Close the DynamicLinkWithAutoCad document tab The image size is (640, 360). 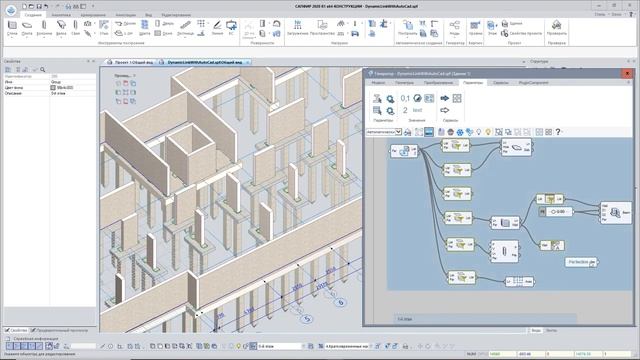click(x=247, y=62)
